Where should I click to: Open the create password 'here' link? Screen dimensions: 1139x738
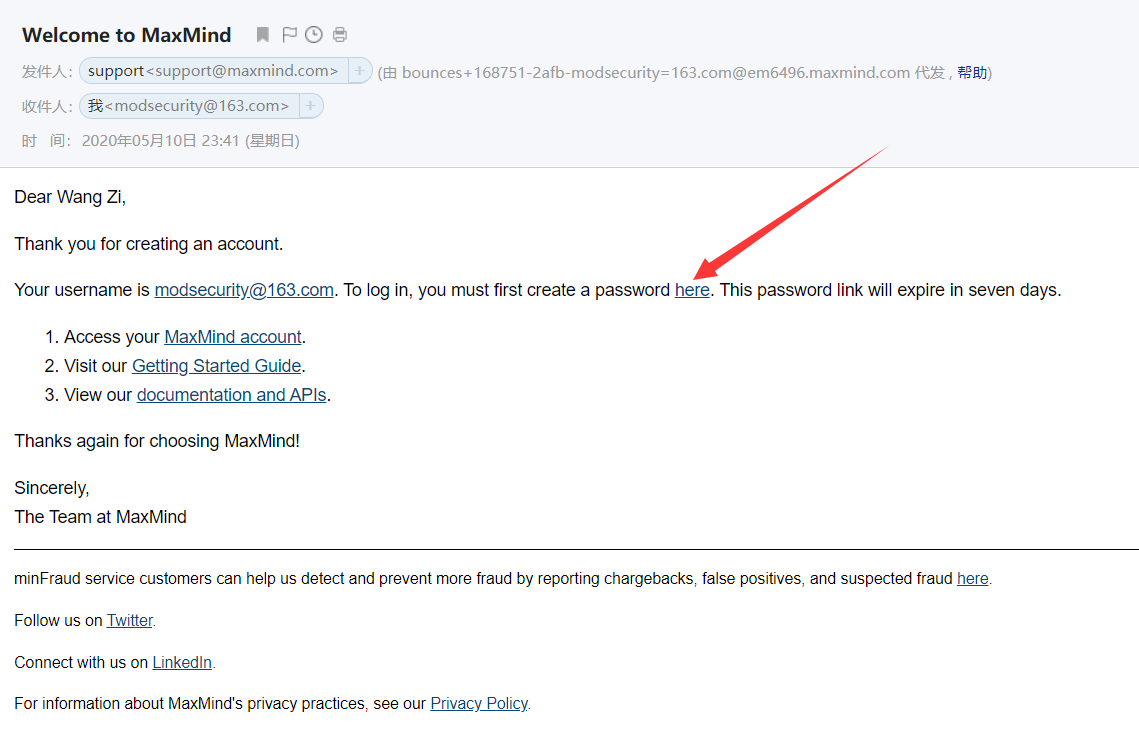pyautogui.click(x=692, y=290)
